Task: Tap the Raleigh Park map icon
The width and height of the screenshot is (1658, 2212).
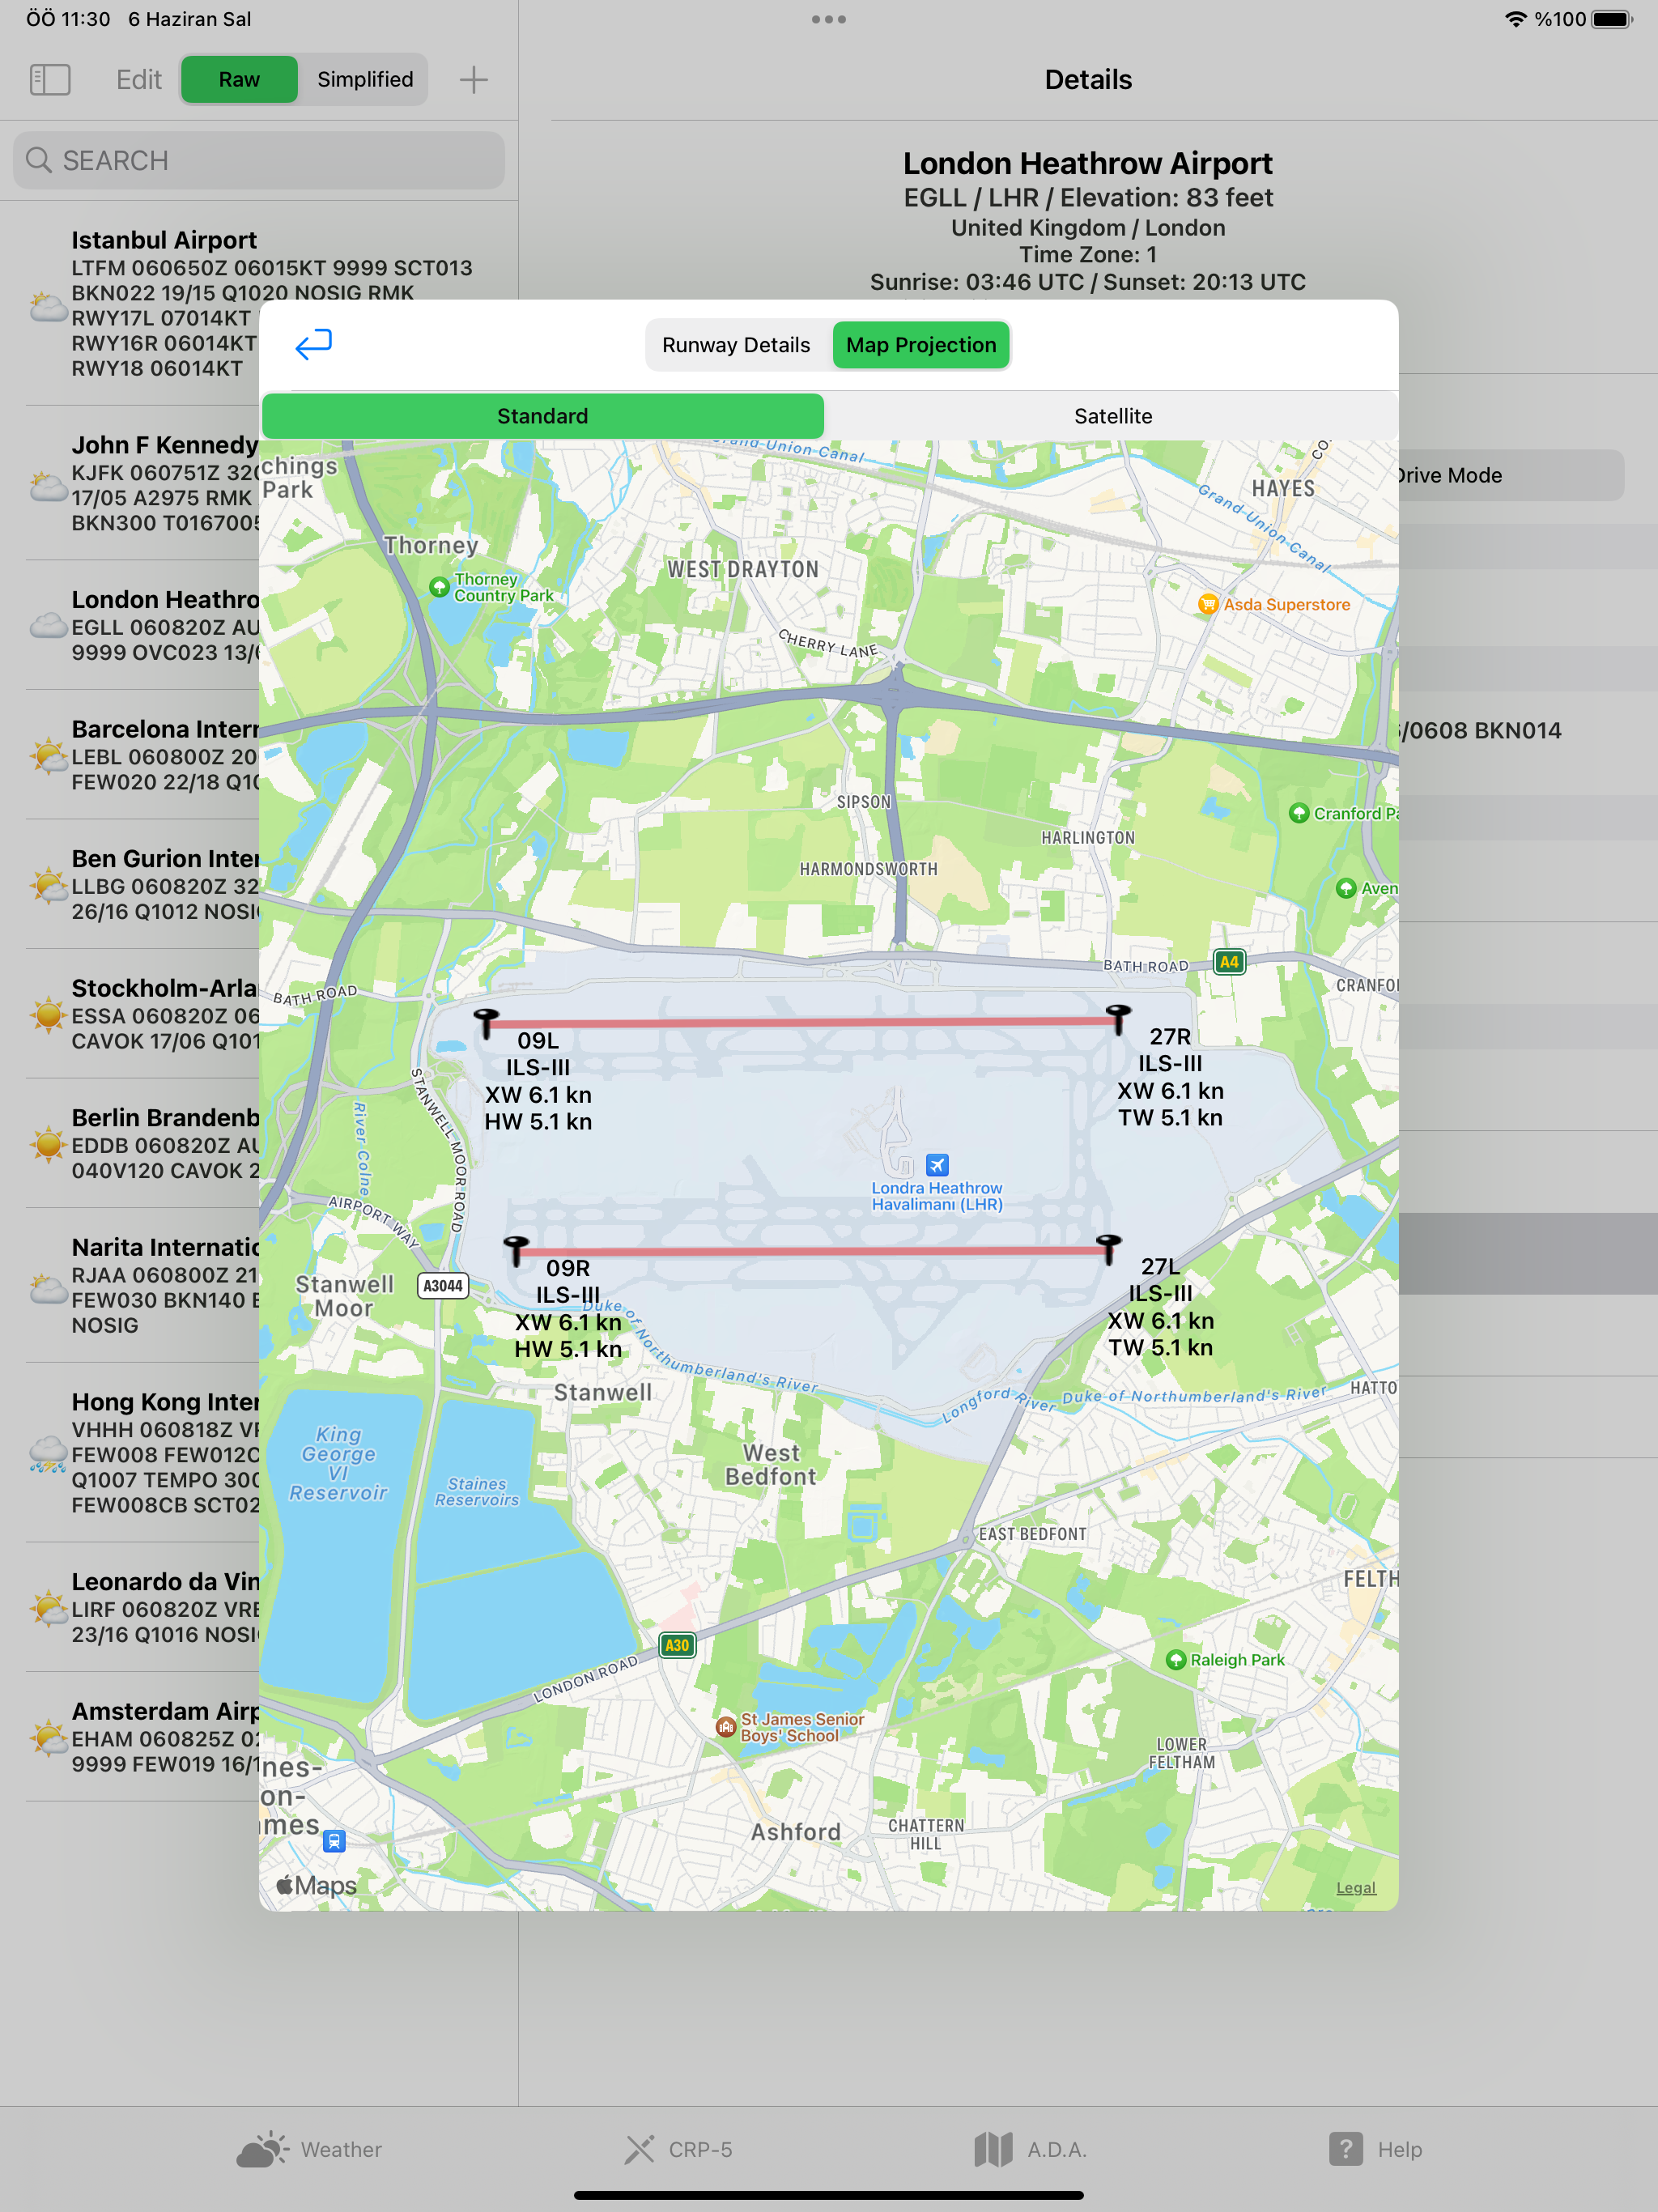Action: click(1176, 1660)
